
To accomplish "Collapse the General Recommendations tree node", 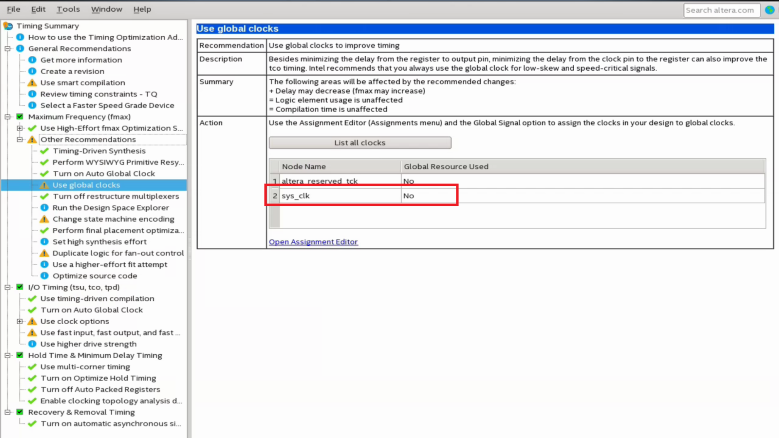I will click(x=8, y=49).
